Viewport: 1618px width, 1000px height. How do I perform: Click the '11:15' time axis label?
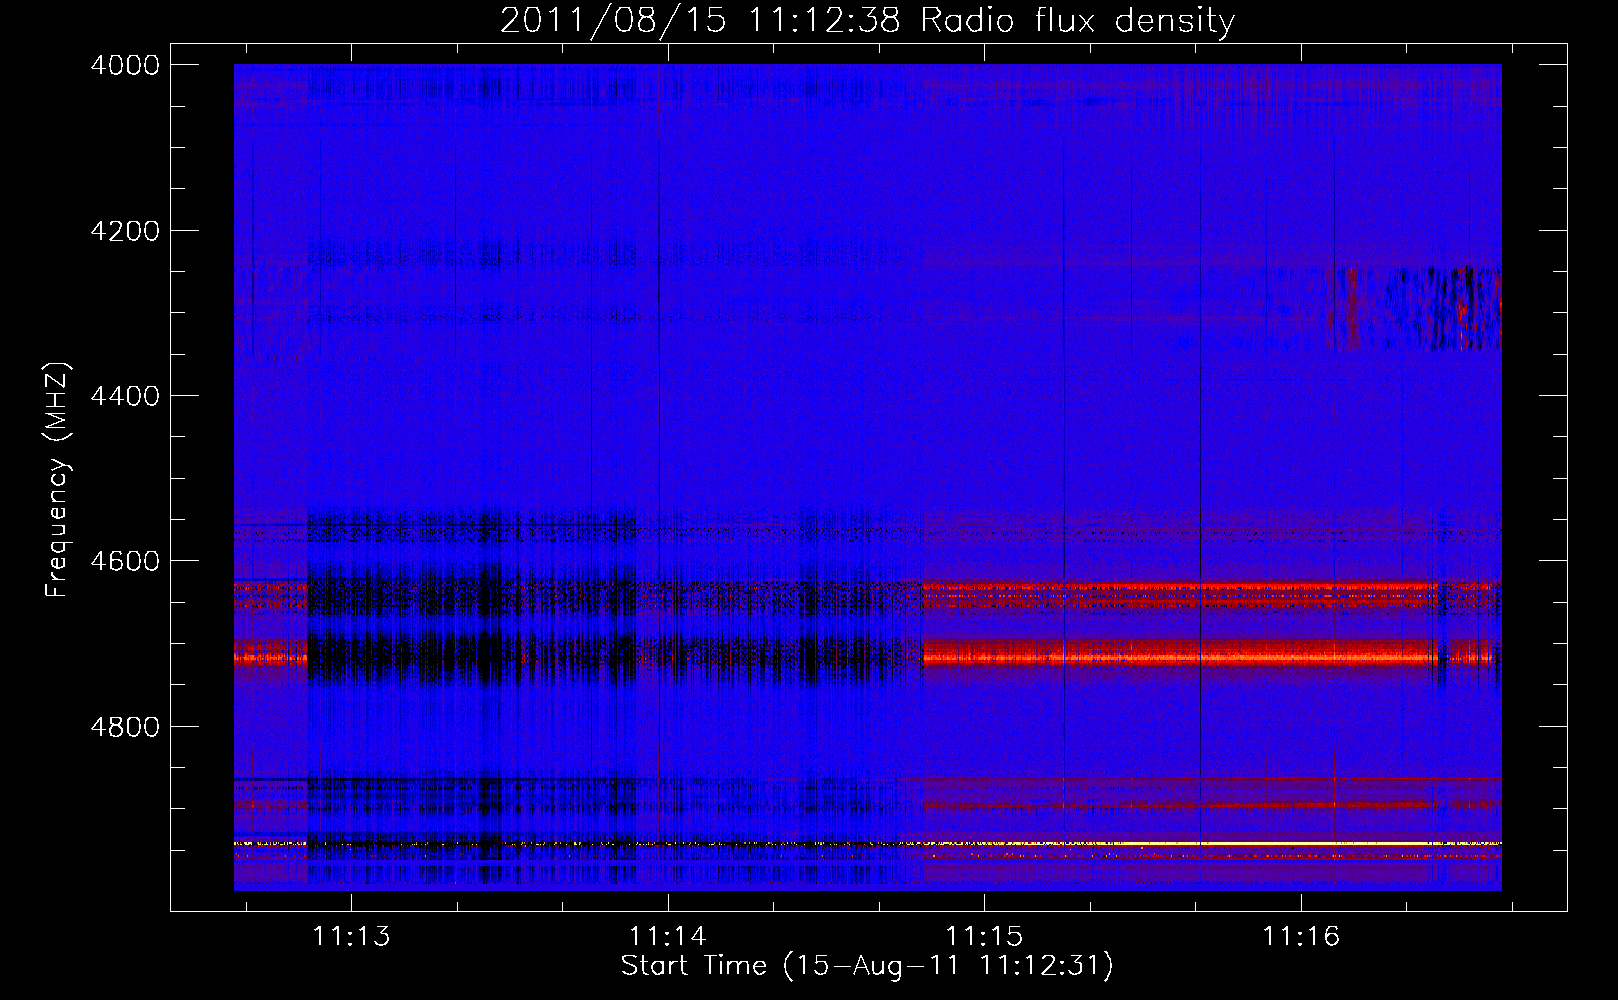coord(984,936)
